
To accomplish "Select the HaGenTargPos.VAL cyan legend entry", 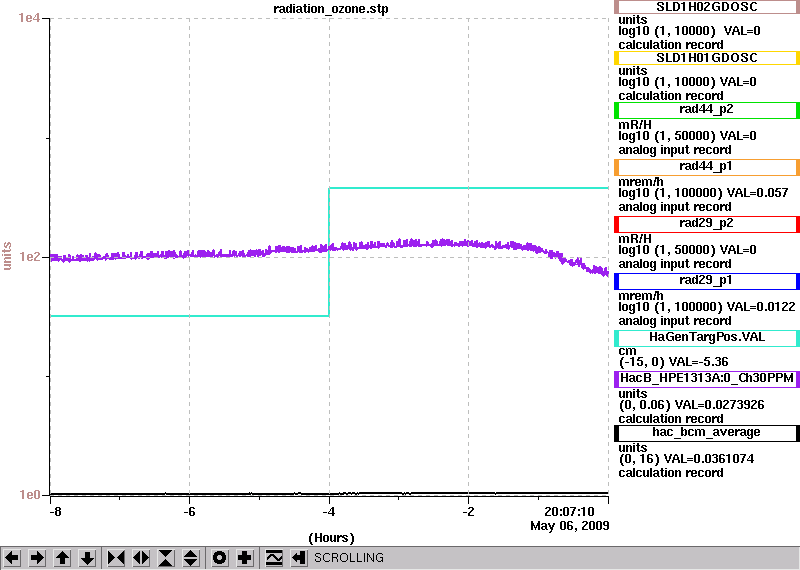I will [707, 338].
